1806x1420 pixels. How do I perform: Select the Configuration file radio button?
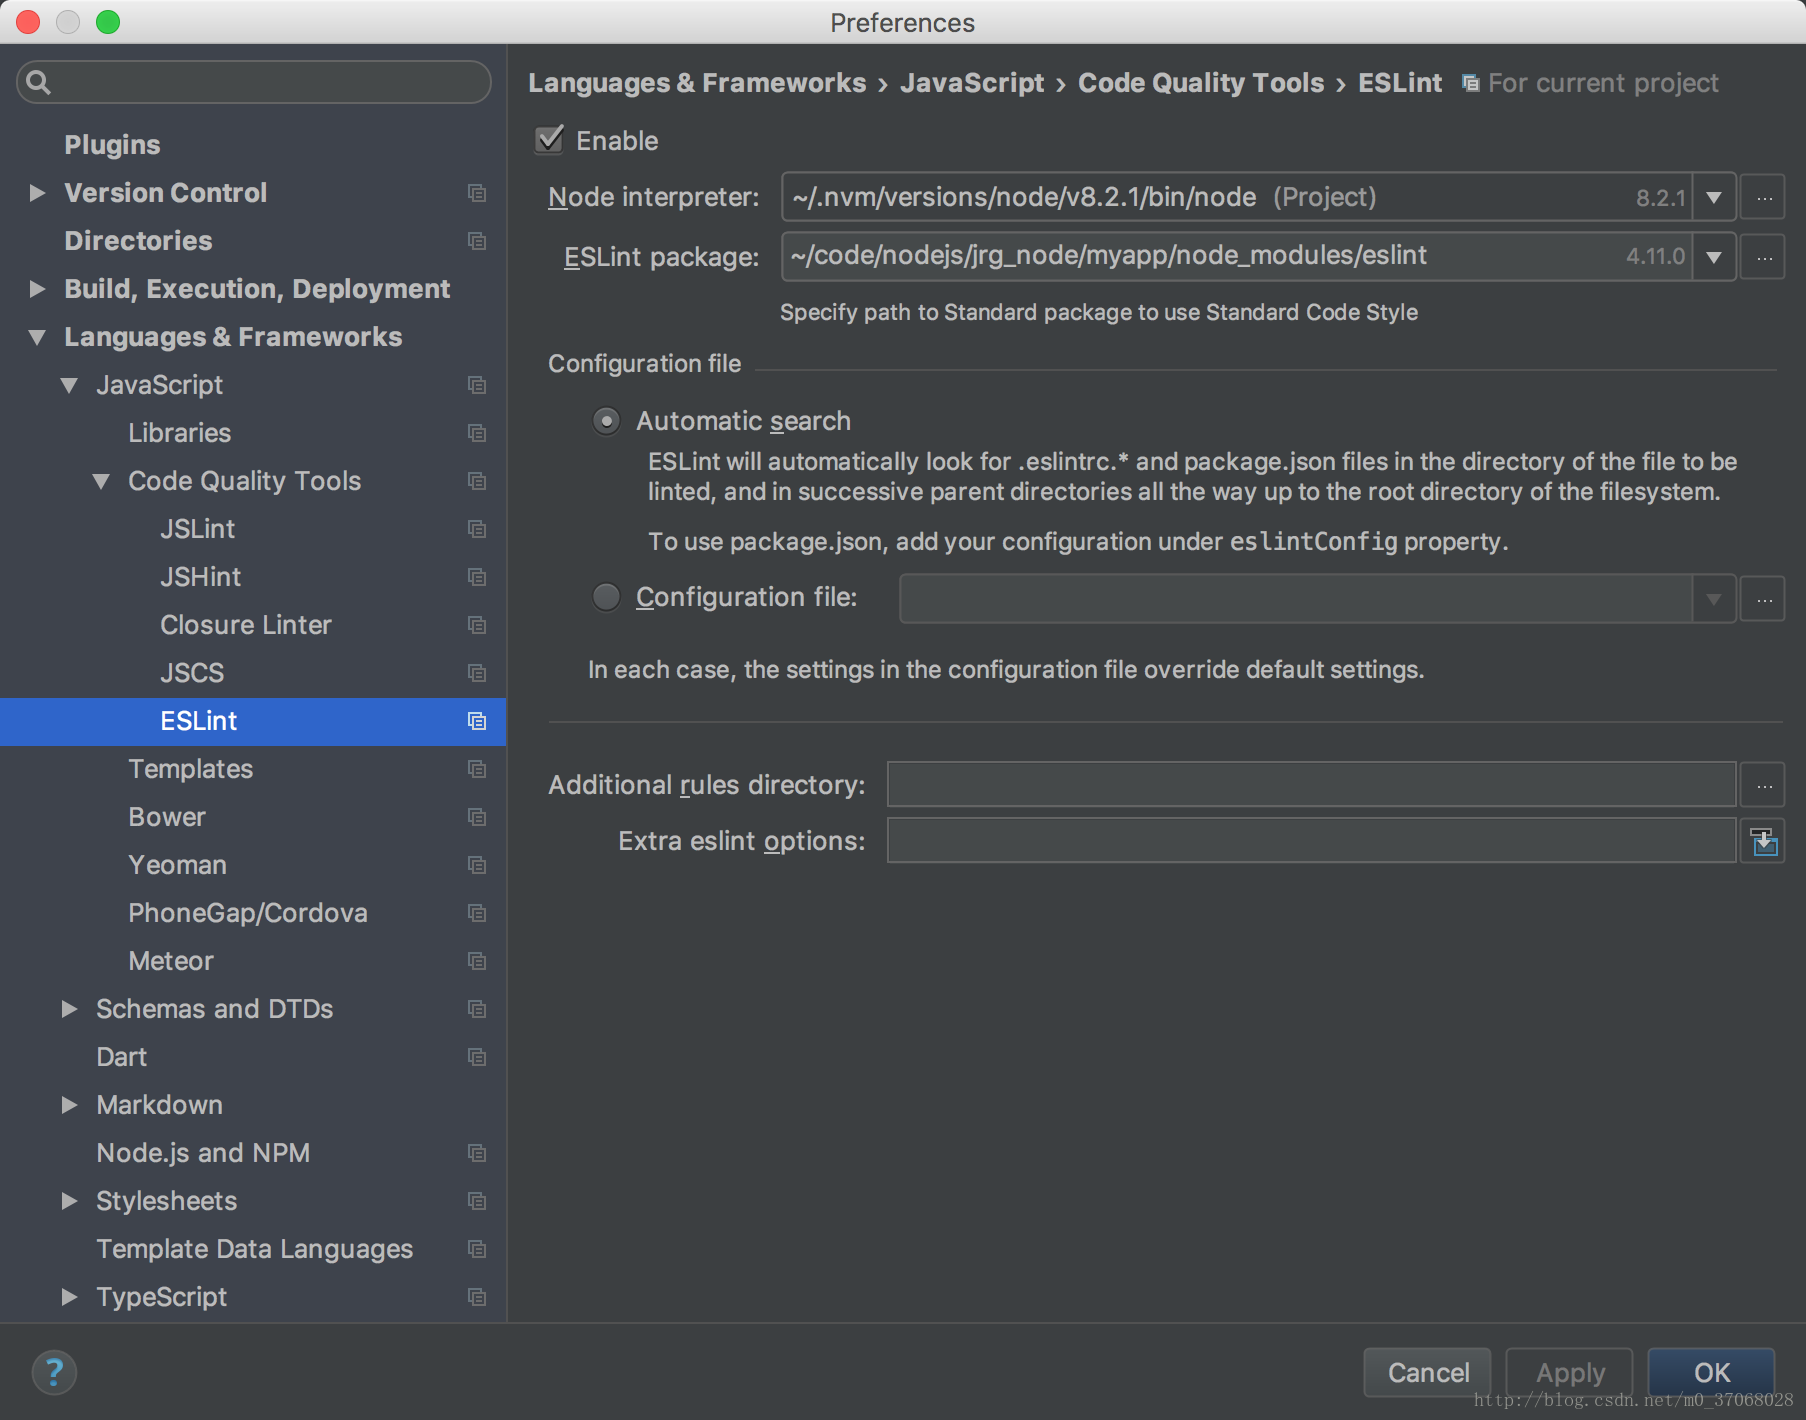[606, 597]
